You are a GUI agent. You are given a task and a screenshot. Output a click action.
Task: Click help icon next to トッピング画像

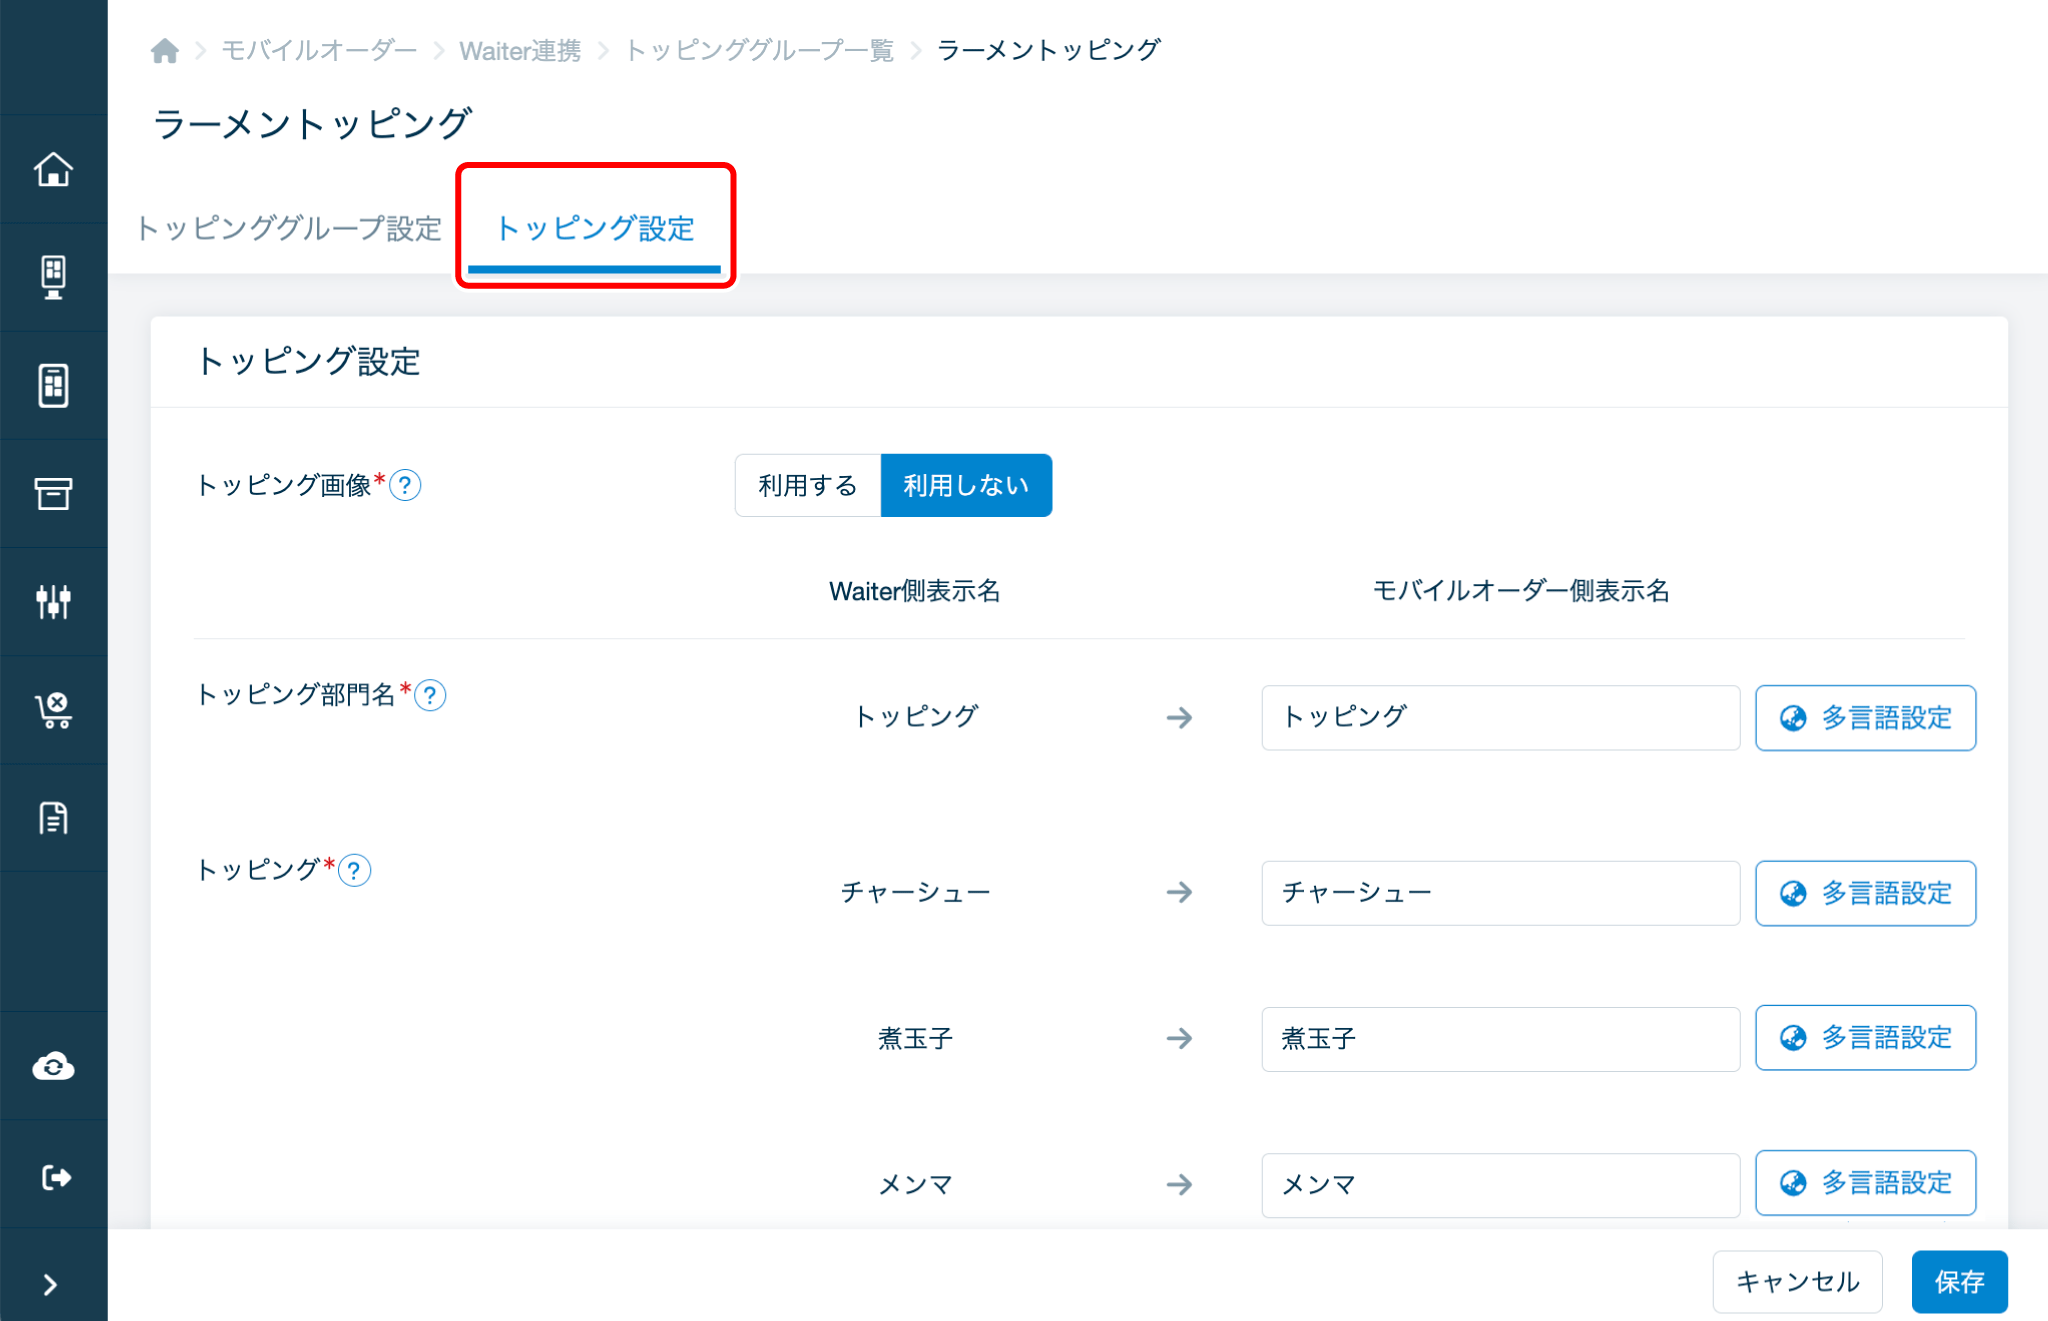405,486
